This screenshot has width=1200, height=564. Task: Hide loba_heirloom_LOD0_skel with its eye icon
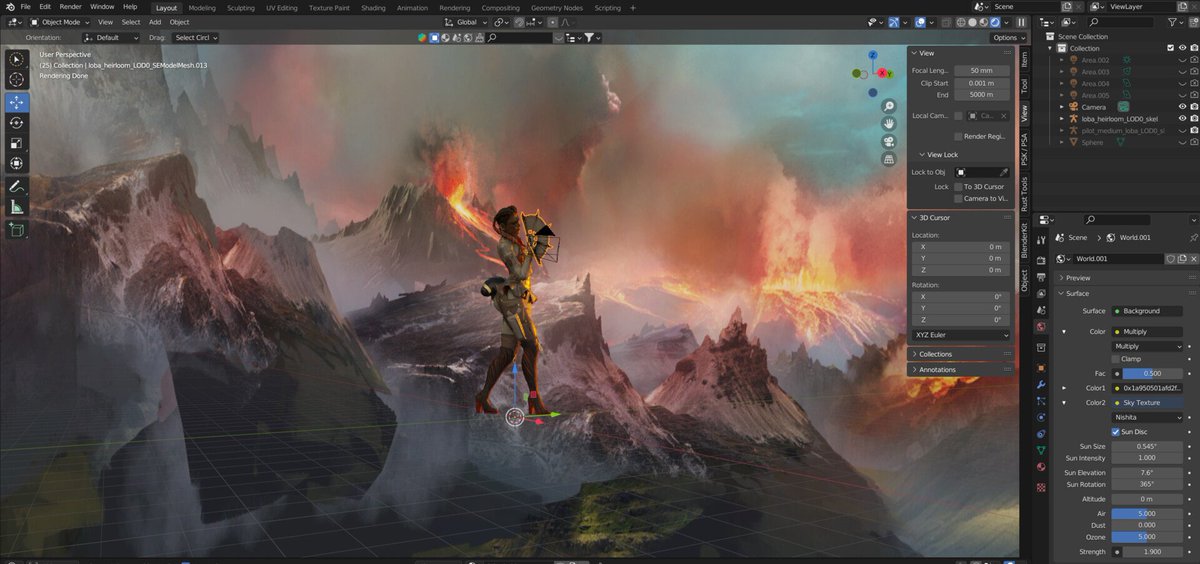pyautogui.click(x=1182, y=119)
